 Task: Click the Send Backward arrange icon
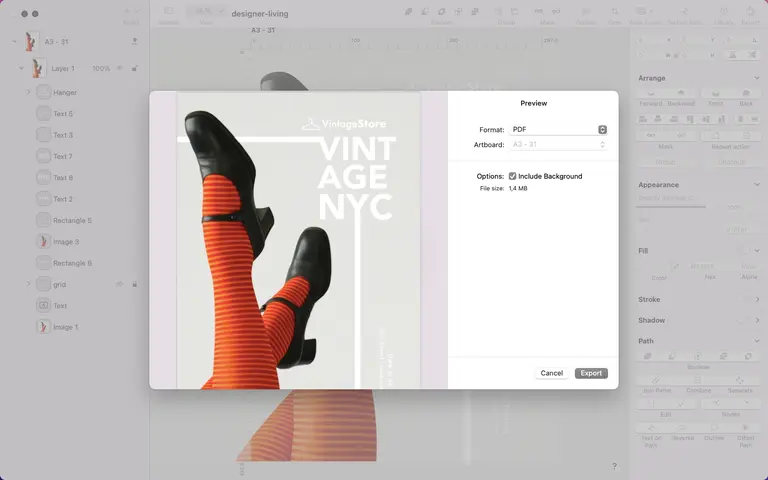[x=681, y=93]
